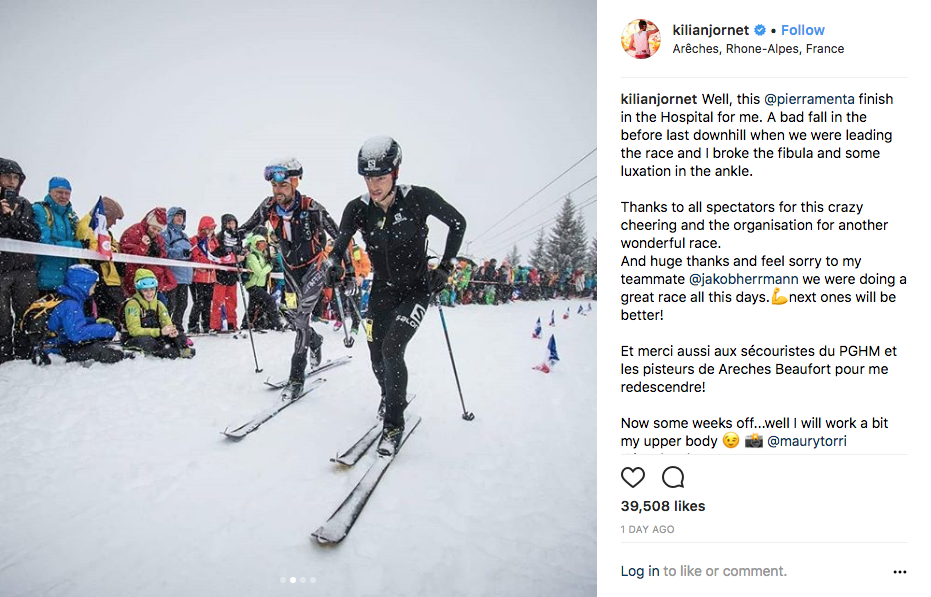This screenshot has height=597, width=931.
Task: Select the fourth carousel indicator dot
Action: tap(313, 580)
